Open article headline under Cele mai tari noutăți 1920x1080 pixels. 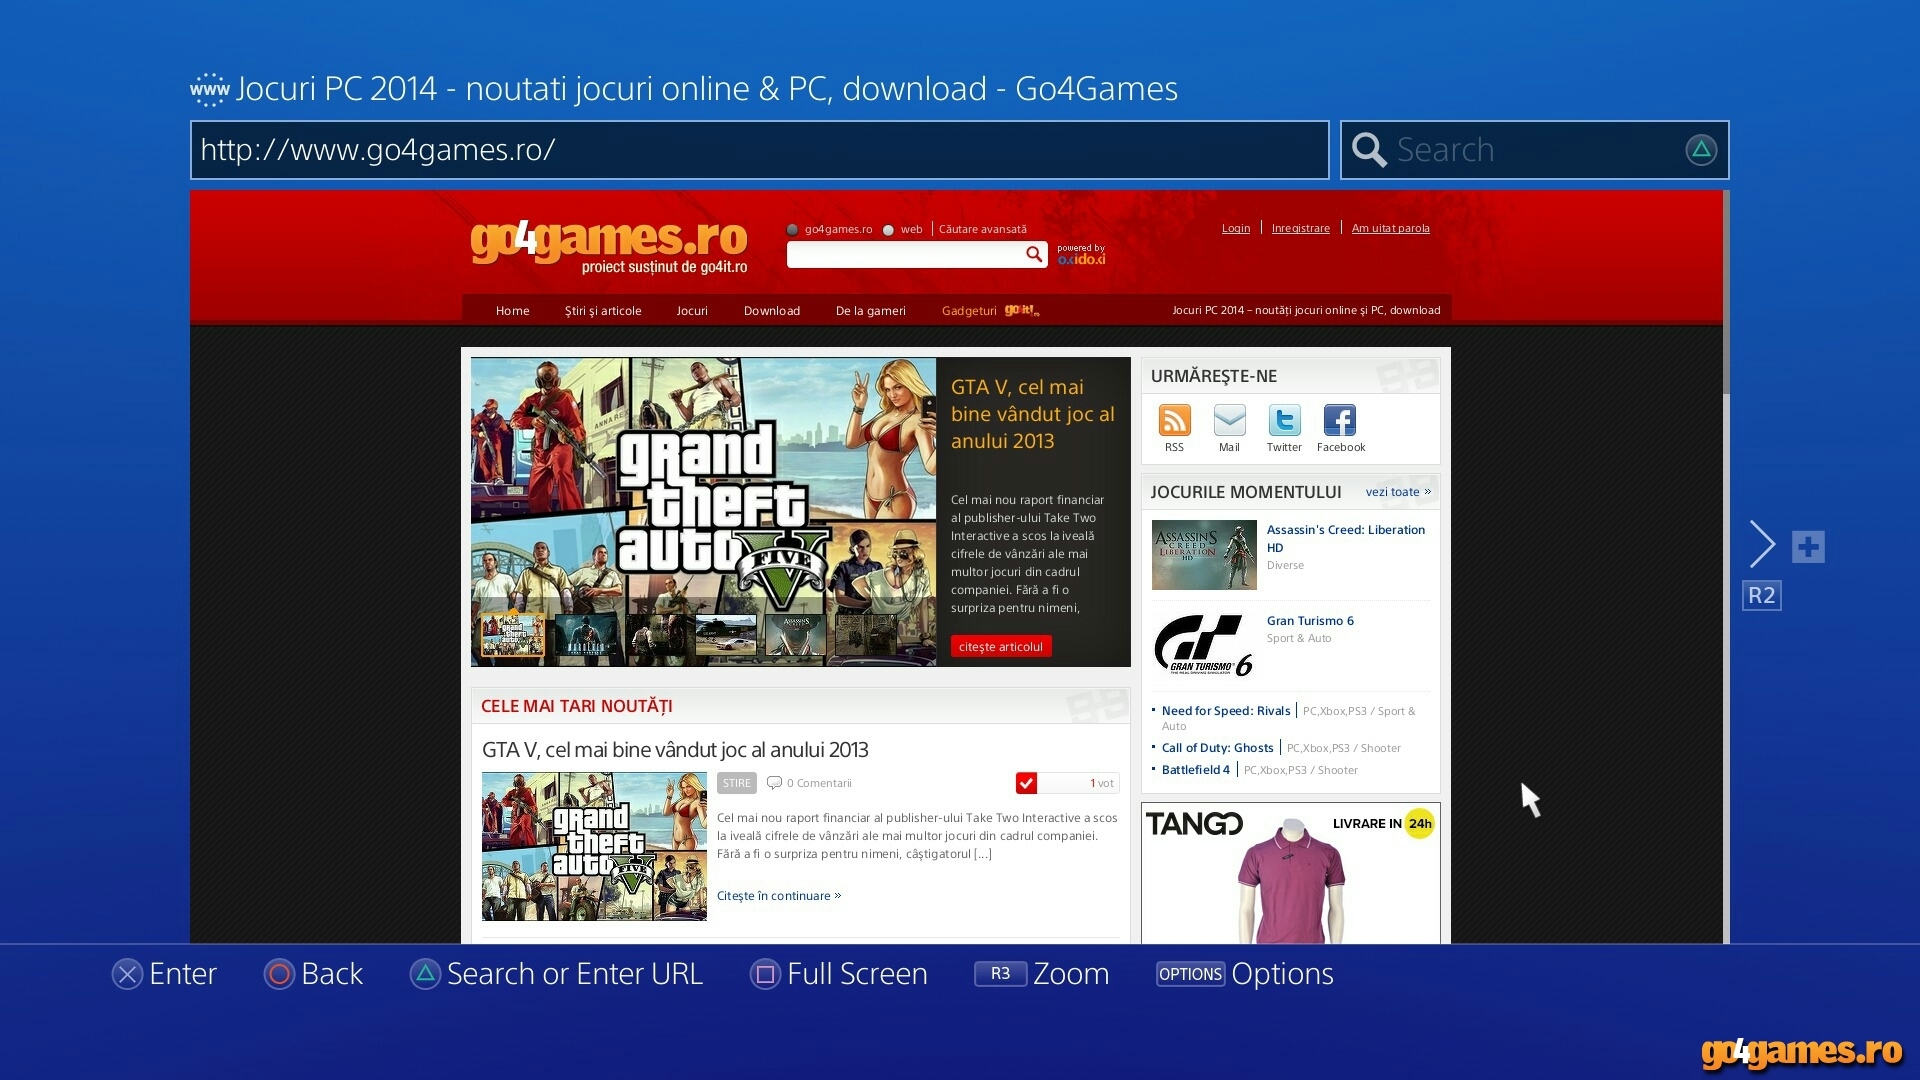pos(675,750)
